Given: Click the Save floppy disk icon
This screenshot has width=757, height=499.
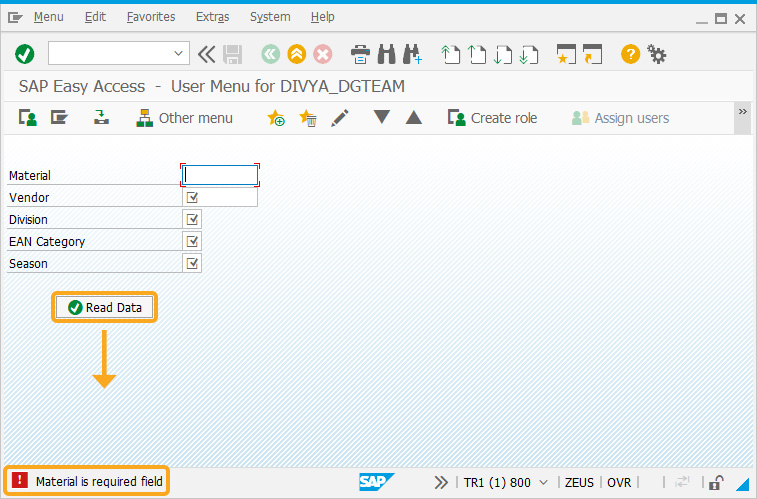Looking at the screenshot, I should pos(233,54).
